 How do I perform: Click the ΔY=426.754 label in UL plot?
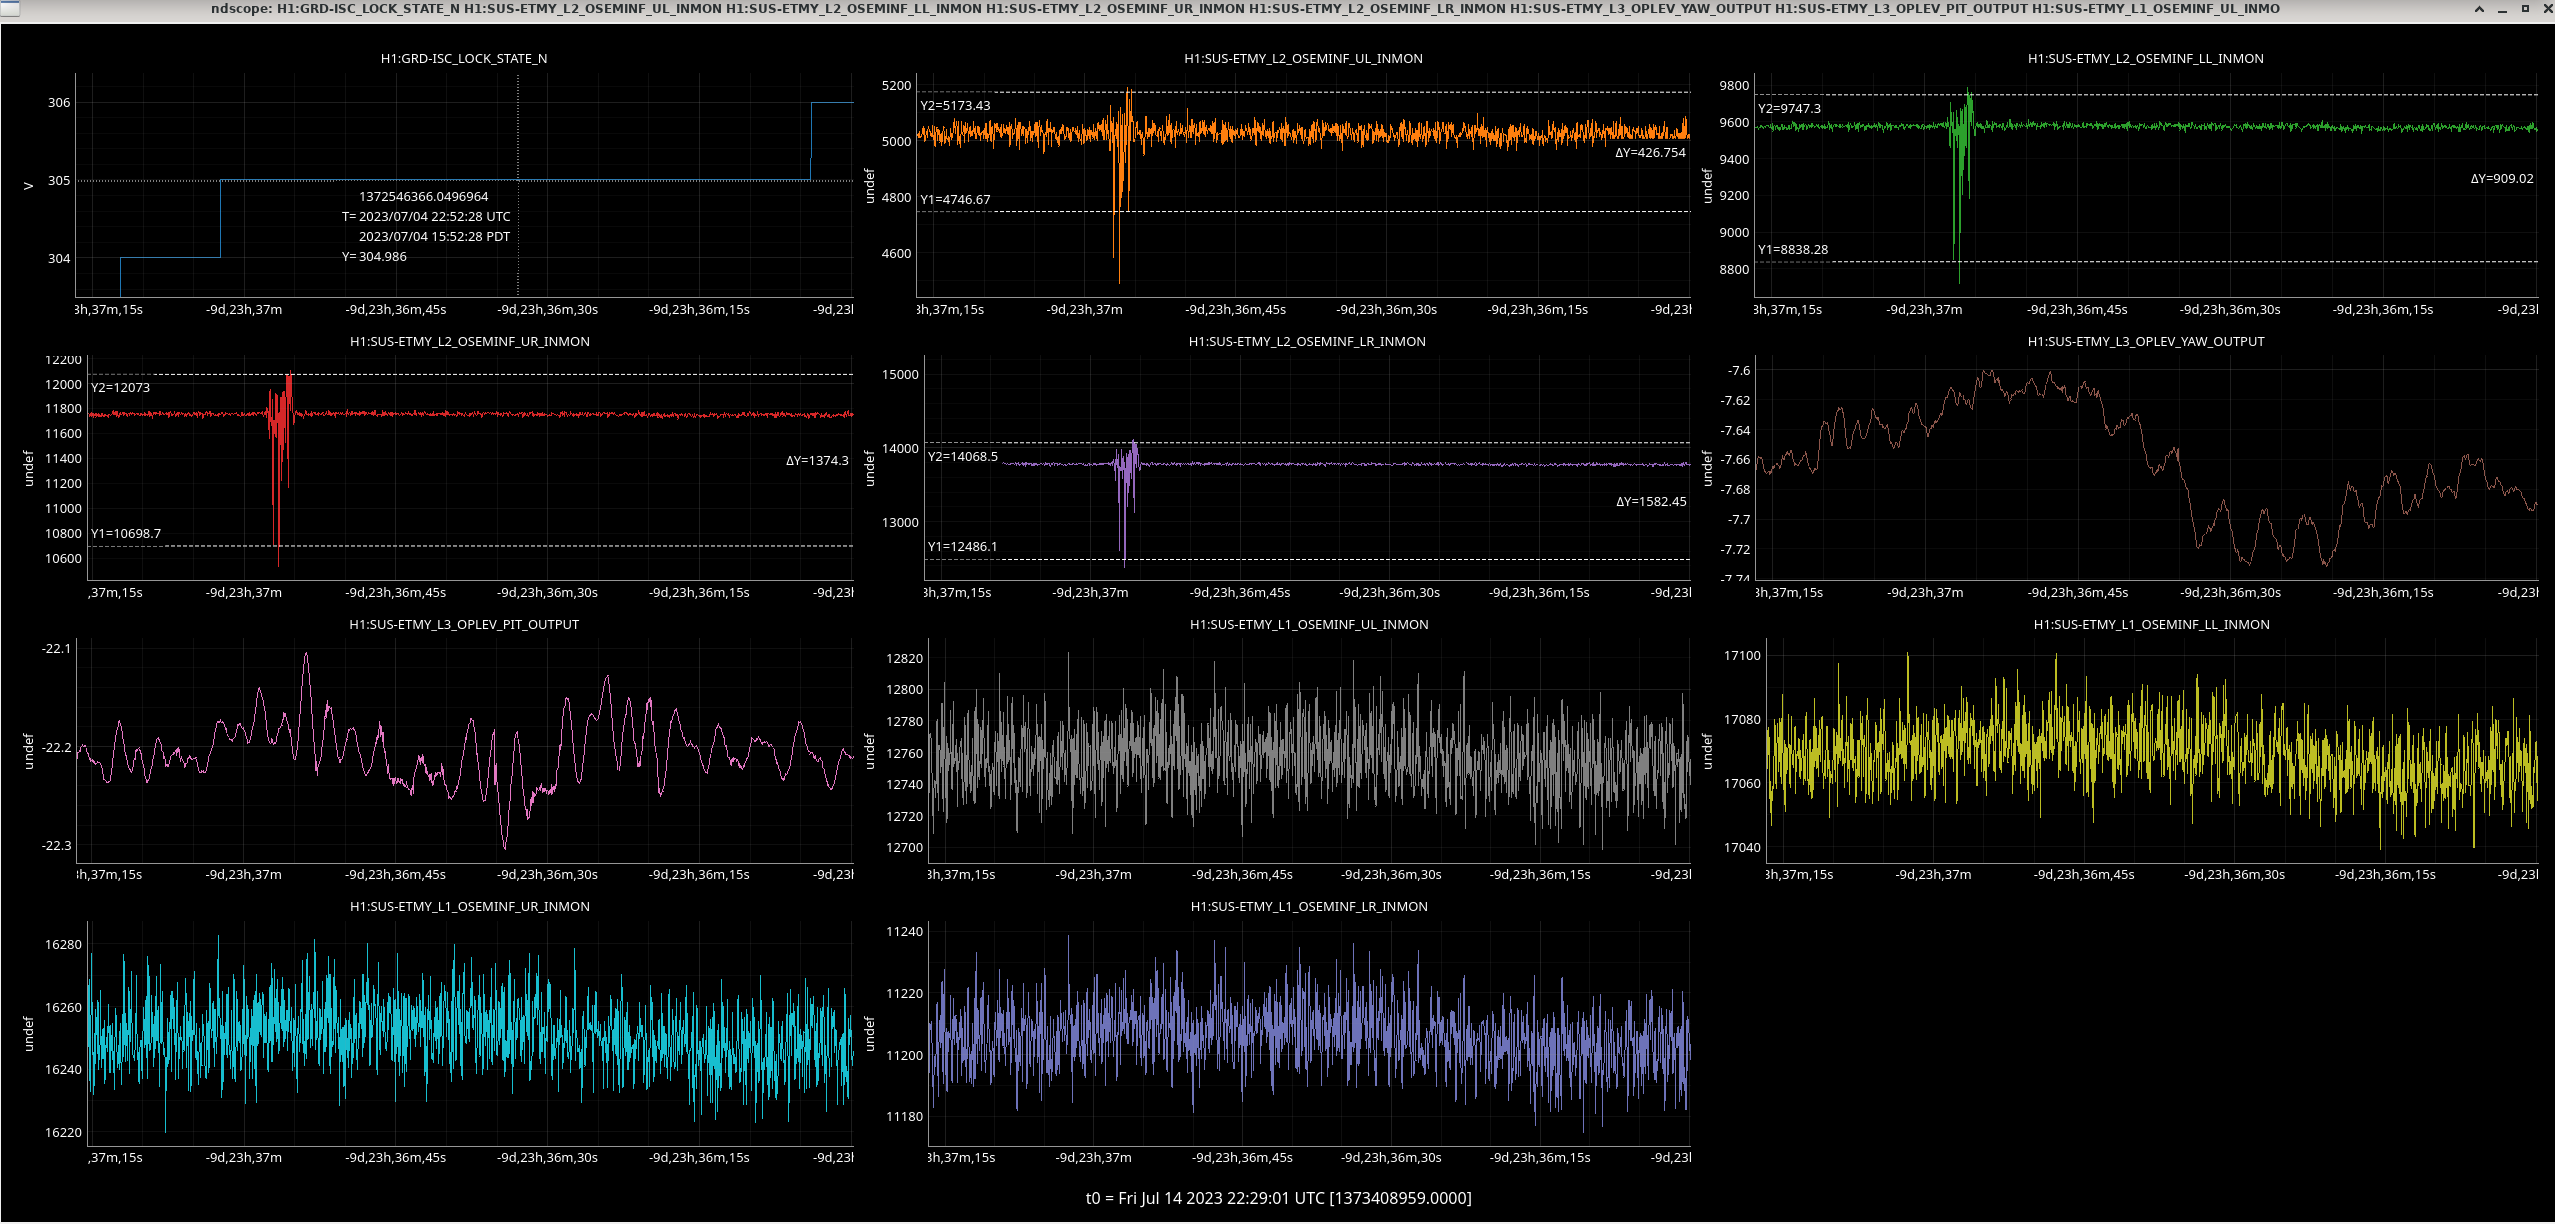tap(1650, 152)
